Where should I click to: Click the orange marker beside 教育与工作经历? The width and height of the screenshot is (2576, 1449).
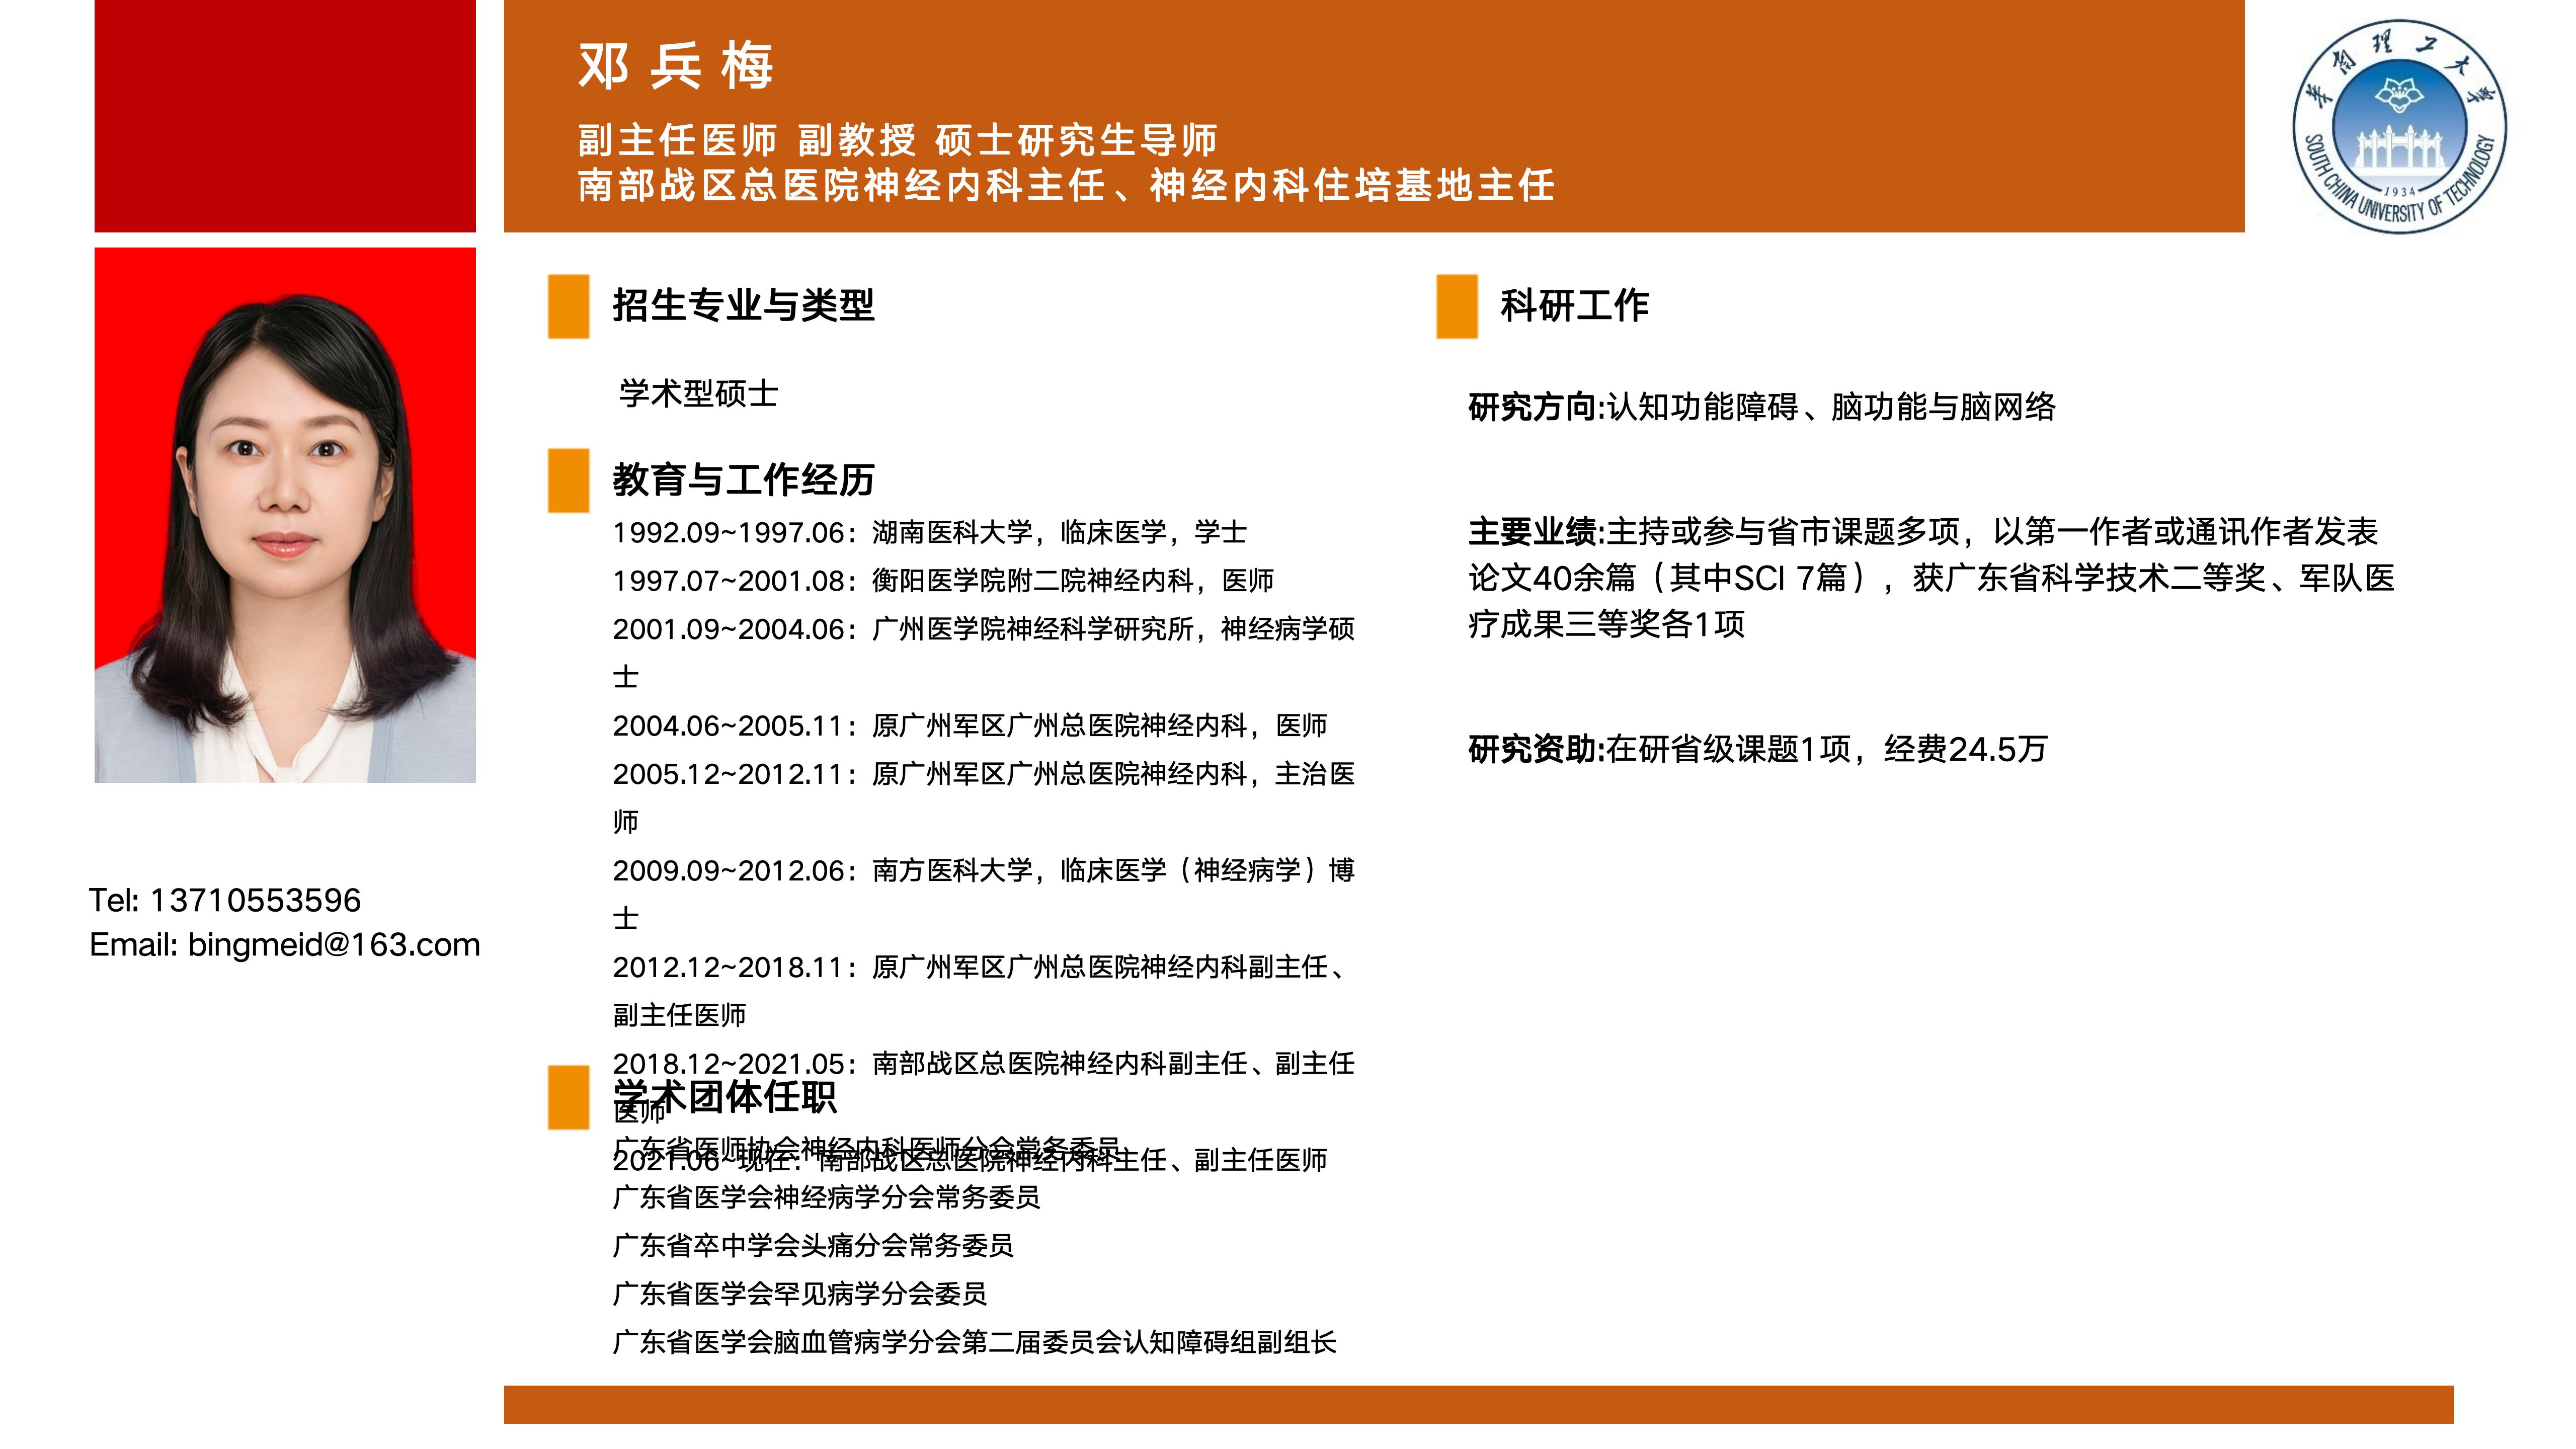pos(568,481)
